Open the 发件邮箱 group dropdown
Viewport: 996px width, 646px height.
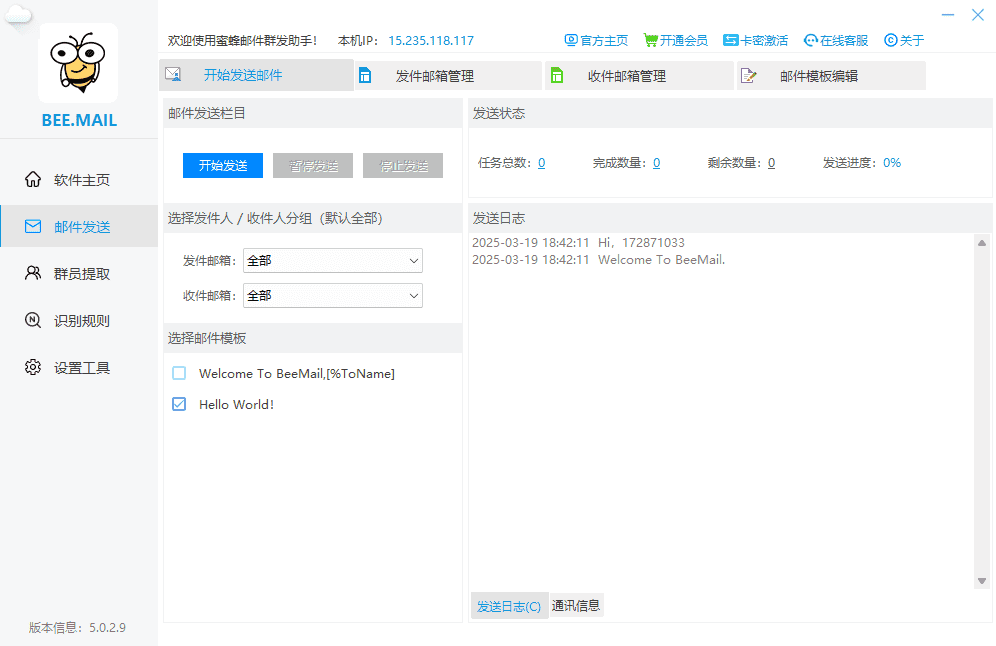point(333,260)
